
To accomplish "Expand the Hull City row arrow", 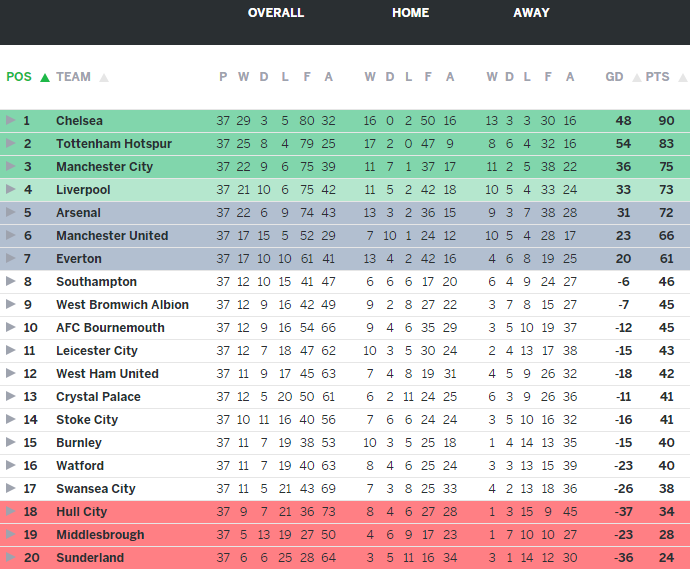I will pyautogui.click(x=10, y=512).
